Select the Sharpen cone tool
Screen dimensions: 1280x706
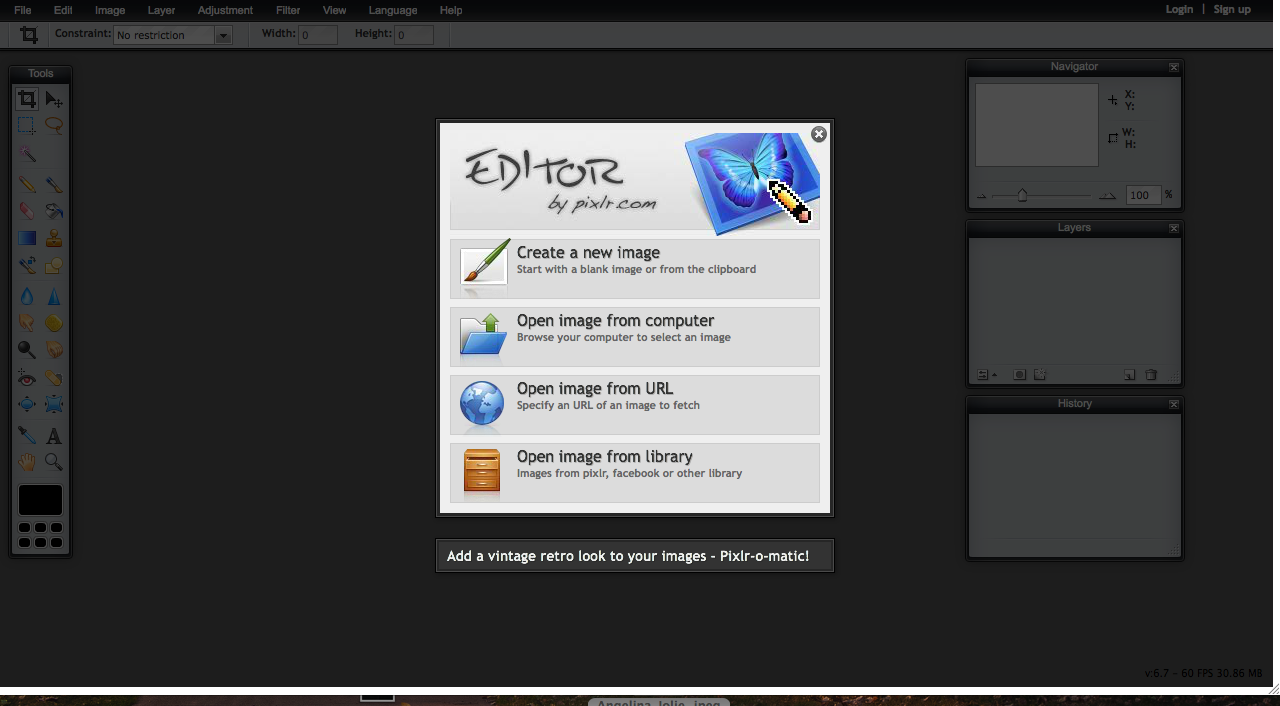coord(54,296)
